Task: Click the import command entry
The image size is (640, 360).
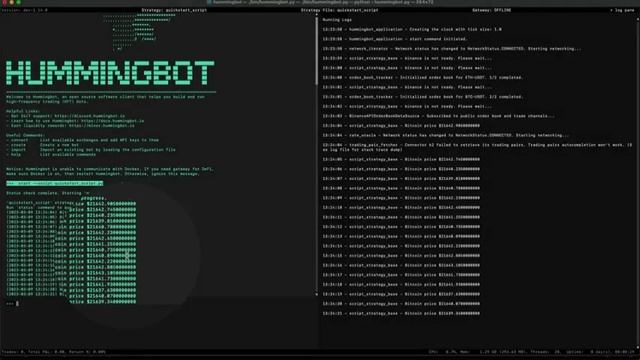Action: (91, 150)
